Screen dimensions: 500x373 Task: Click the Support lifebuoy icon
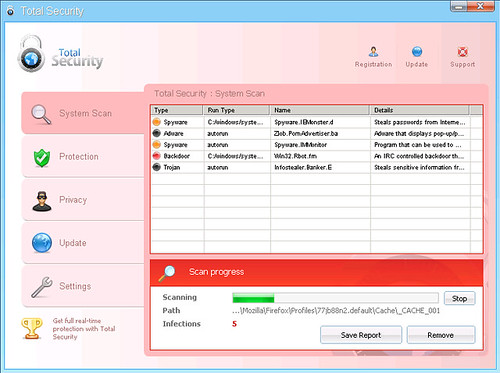coord(462,52)
